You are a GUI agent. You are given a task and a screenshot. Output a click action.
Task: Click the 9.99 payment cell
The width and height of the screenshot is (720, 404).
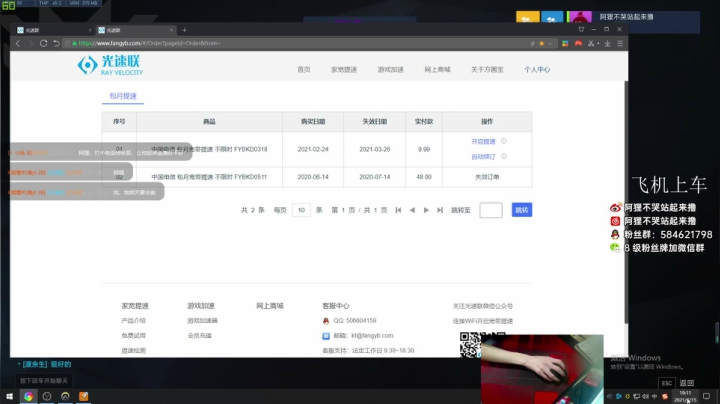423,149
